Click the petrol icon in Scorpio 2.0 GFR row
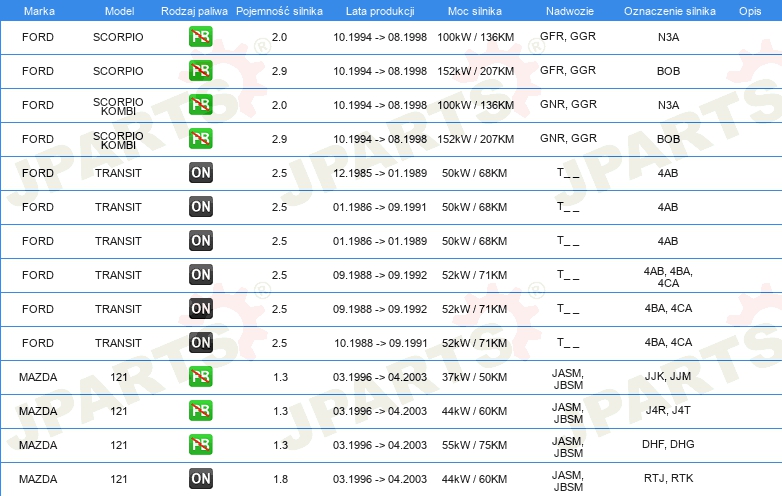The height and width of the screenshot is (496, 782). [200, 36]
